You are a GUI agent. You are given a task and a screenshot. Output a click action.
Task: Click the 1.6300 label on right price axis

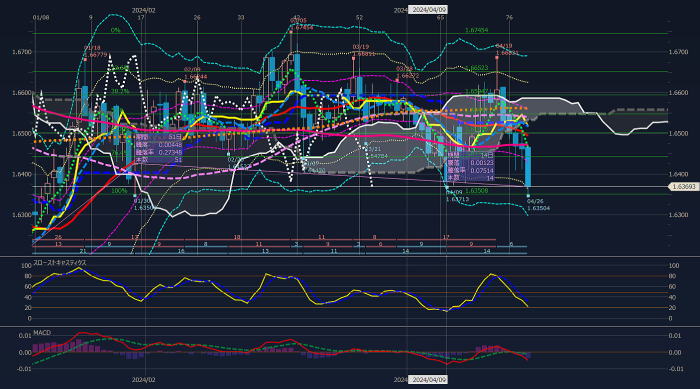click(x=679, y=214)
